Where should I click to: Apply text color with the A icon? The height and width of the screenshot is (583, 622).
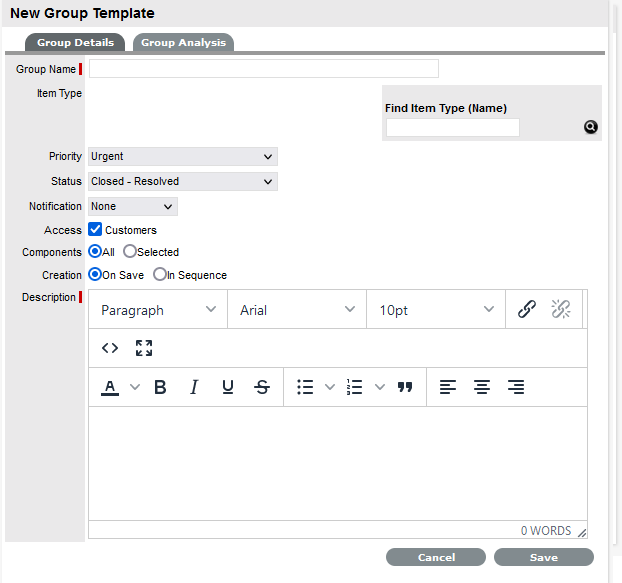[110, 387]
